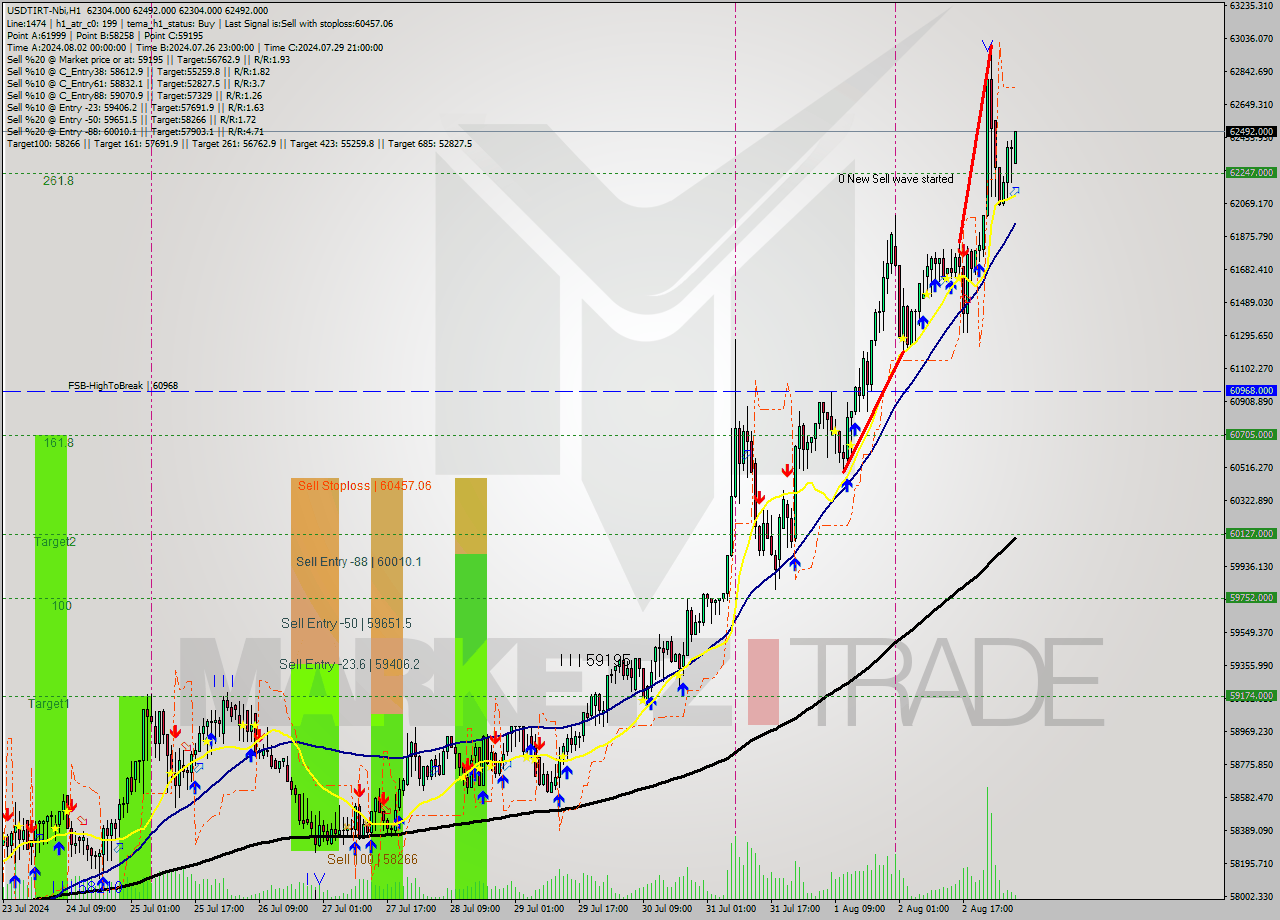Select the 28 Jul 09:00 time label

point(475,909)
